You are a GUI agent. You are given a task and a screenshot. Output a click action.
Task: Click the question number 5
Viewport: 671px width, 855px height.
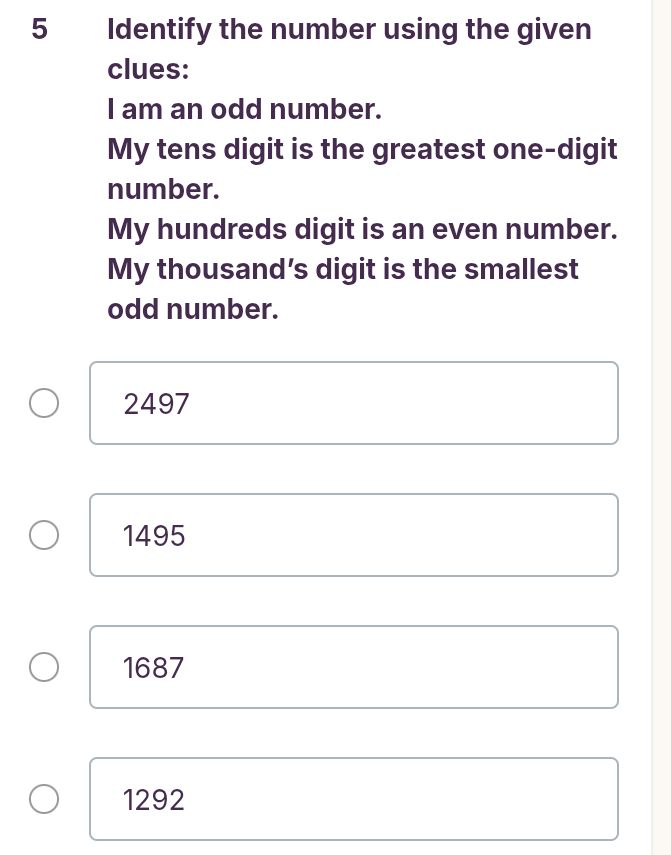coord(38,29)
